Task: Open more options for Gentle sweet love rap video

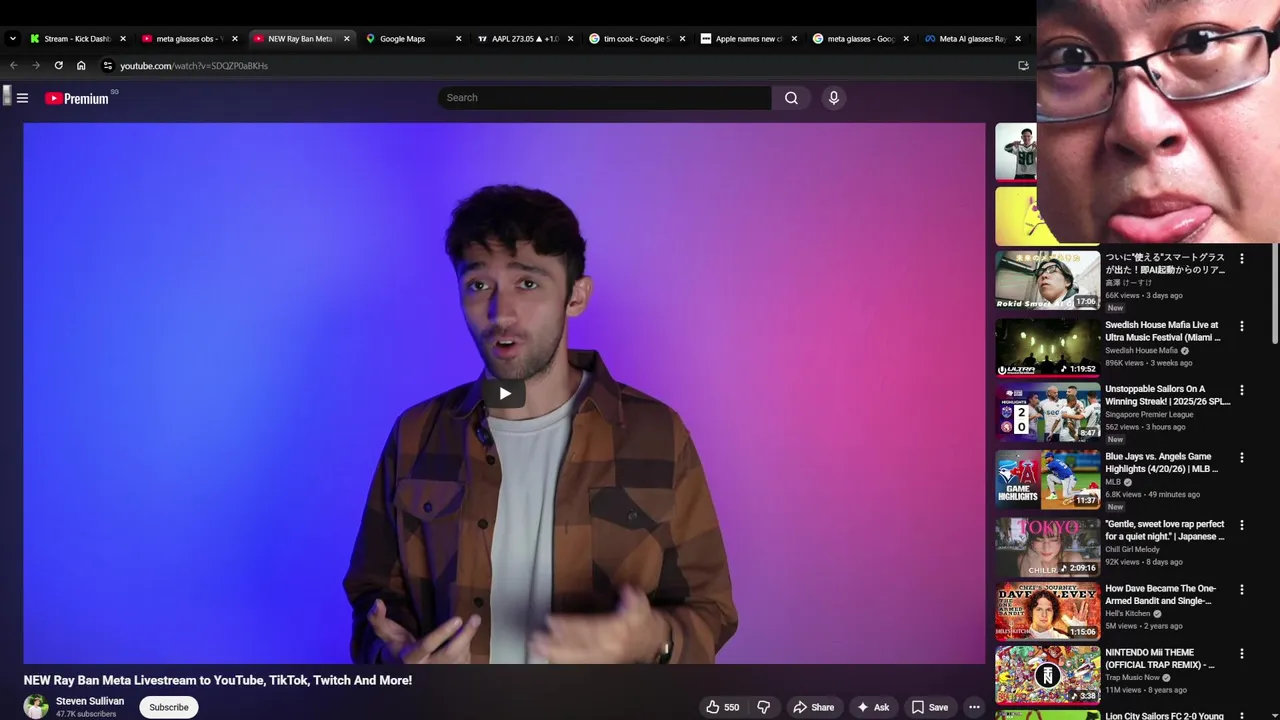Action: (1242, 525)
